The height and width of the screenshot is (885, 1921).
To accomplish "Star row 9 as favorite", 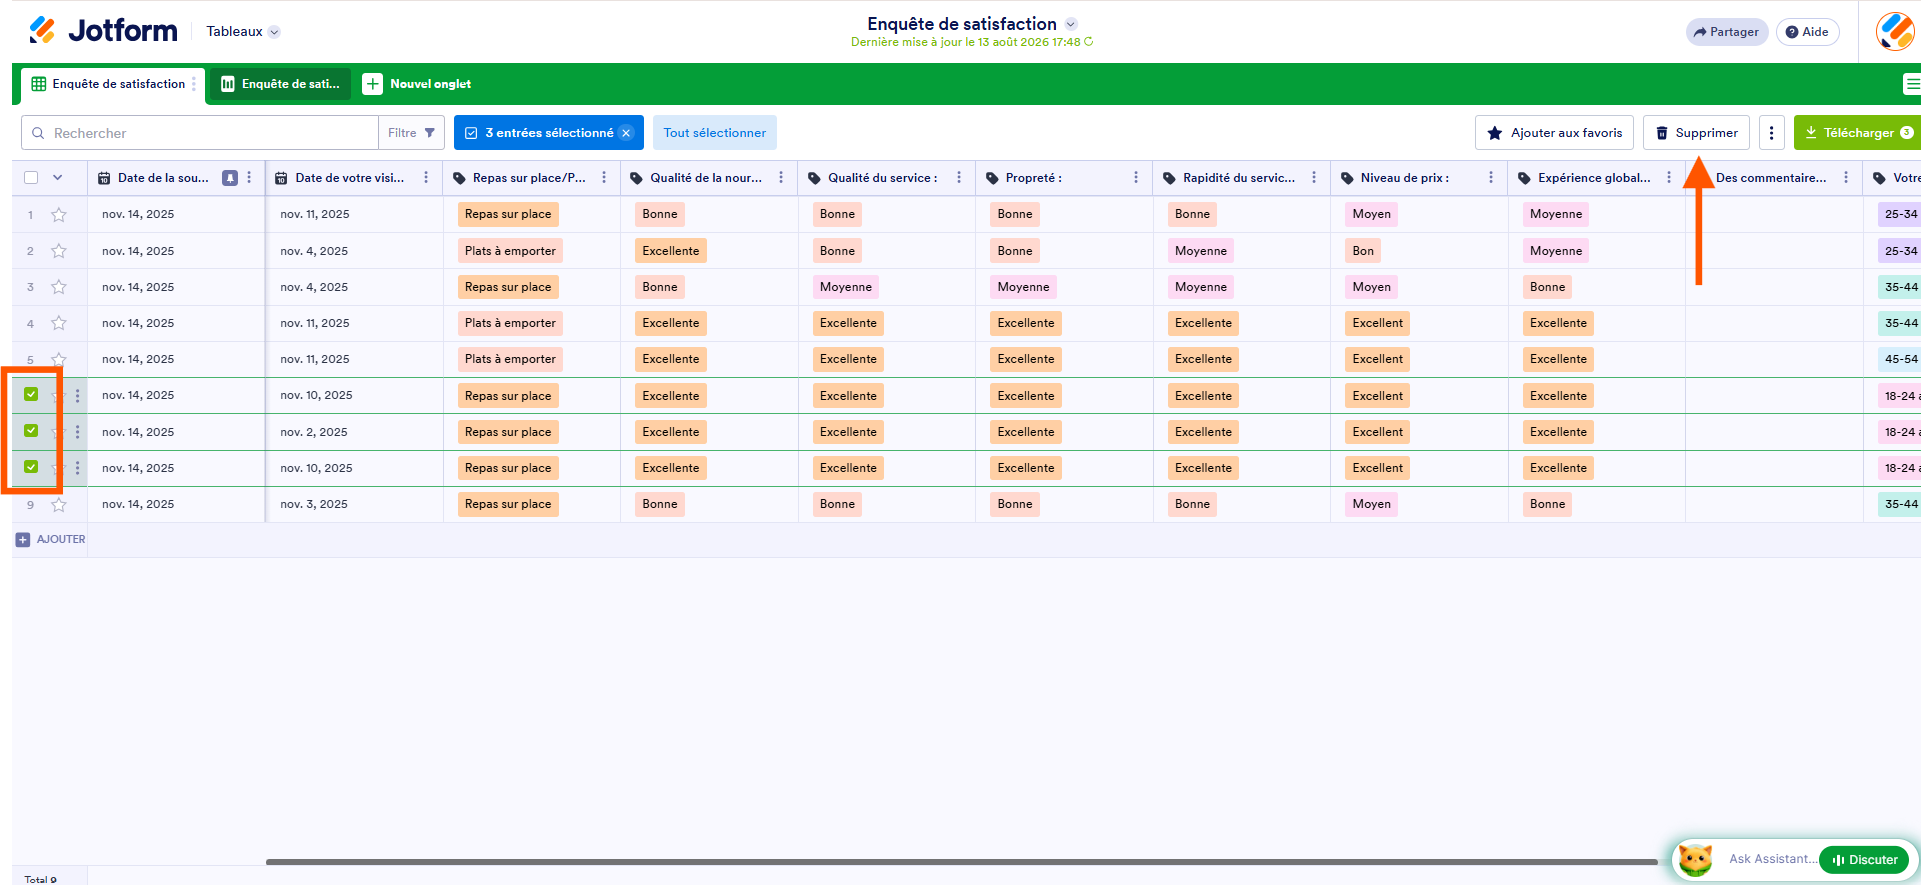I will tap(59, 504).
